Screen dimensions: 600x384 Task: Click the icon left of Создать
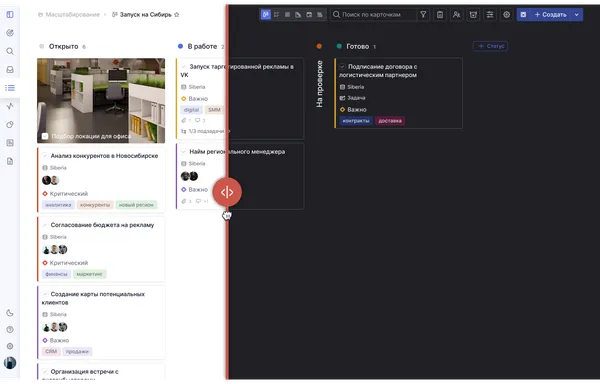[x=523, y=15]
